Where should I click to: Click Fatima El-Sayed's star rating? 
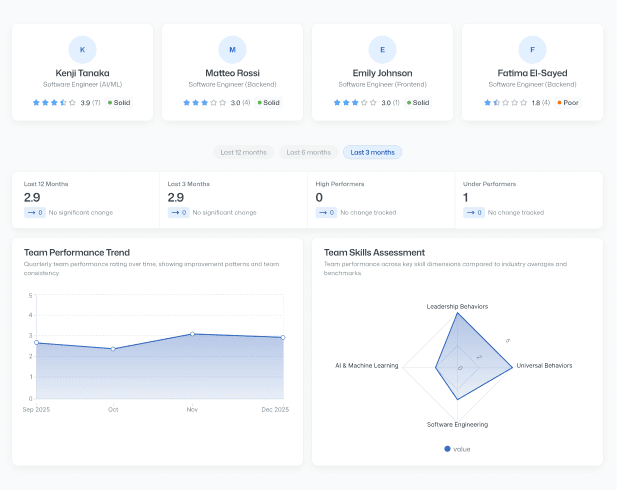pyautogui.click(x=506, y=102)
